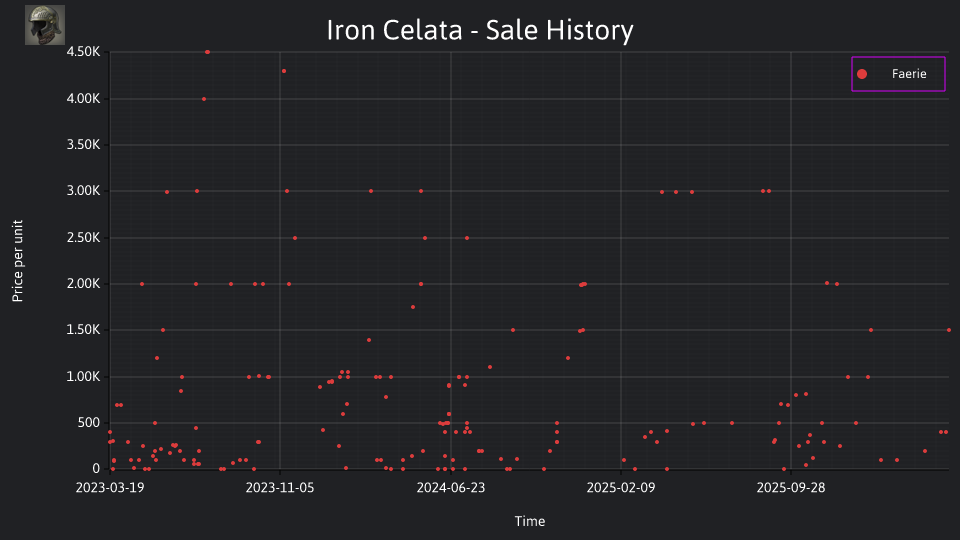This screenshot has height=540, width=960.
Task: Select the highest data point at 4.50K
Action: pos(208,52)
